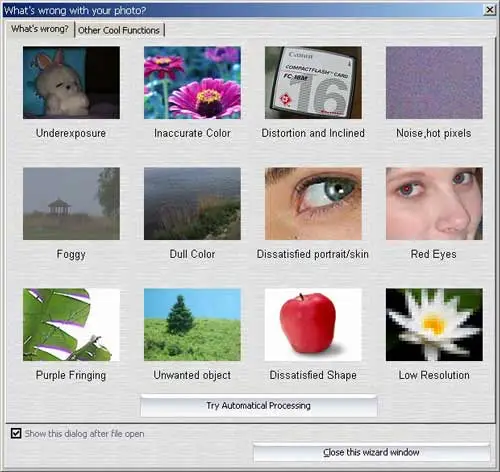This screenshot has width=500, height=472.
Task: Select the Underexposure rabbit thumbnail
Action: [71, 83]
